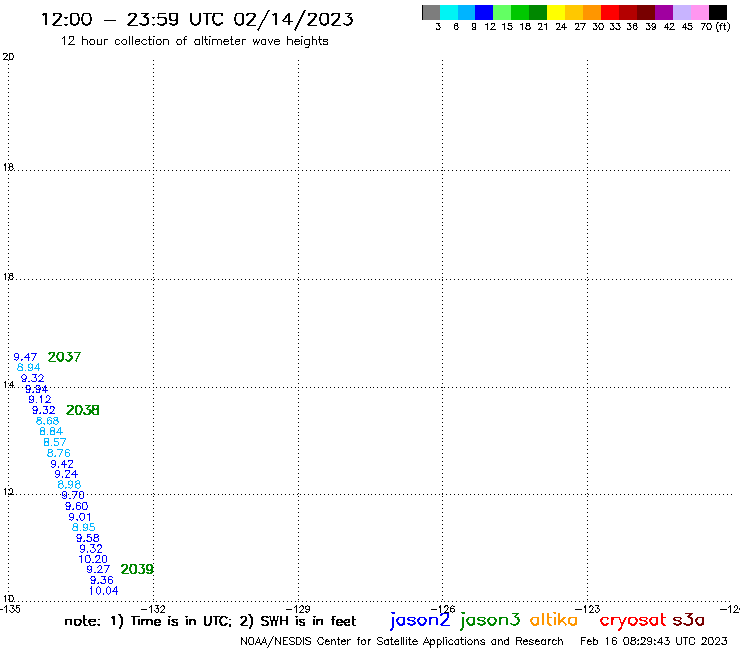Click the 8.95 wave height value
Image resolution: width=740 pixels, height=650 pixels.
coord(84,527)
